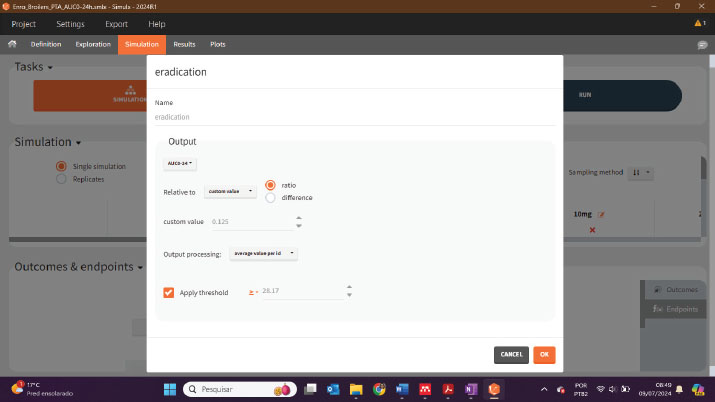
Task: Open the warning notification icon
Action: click(700, 22)
